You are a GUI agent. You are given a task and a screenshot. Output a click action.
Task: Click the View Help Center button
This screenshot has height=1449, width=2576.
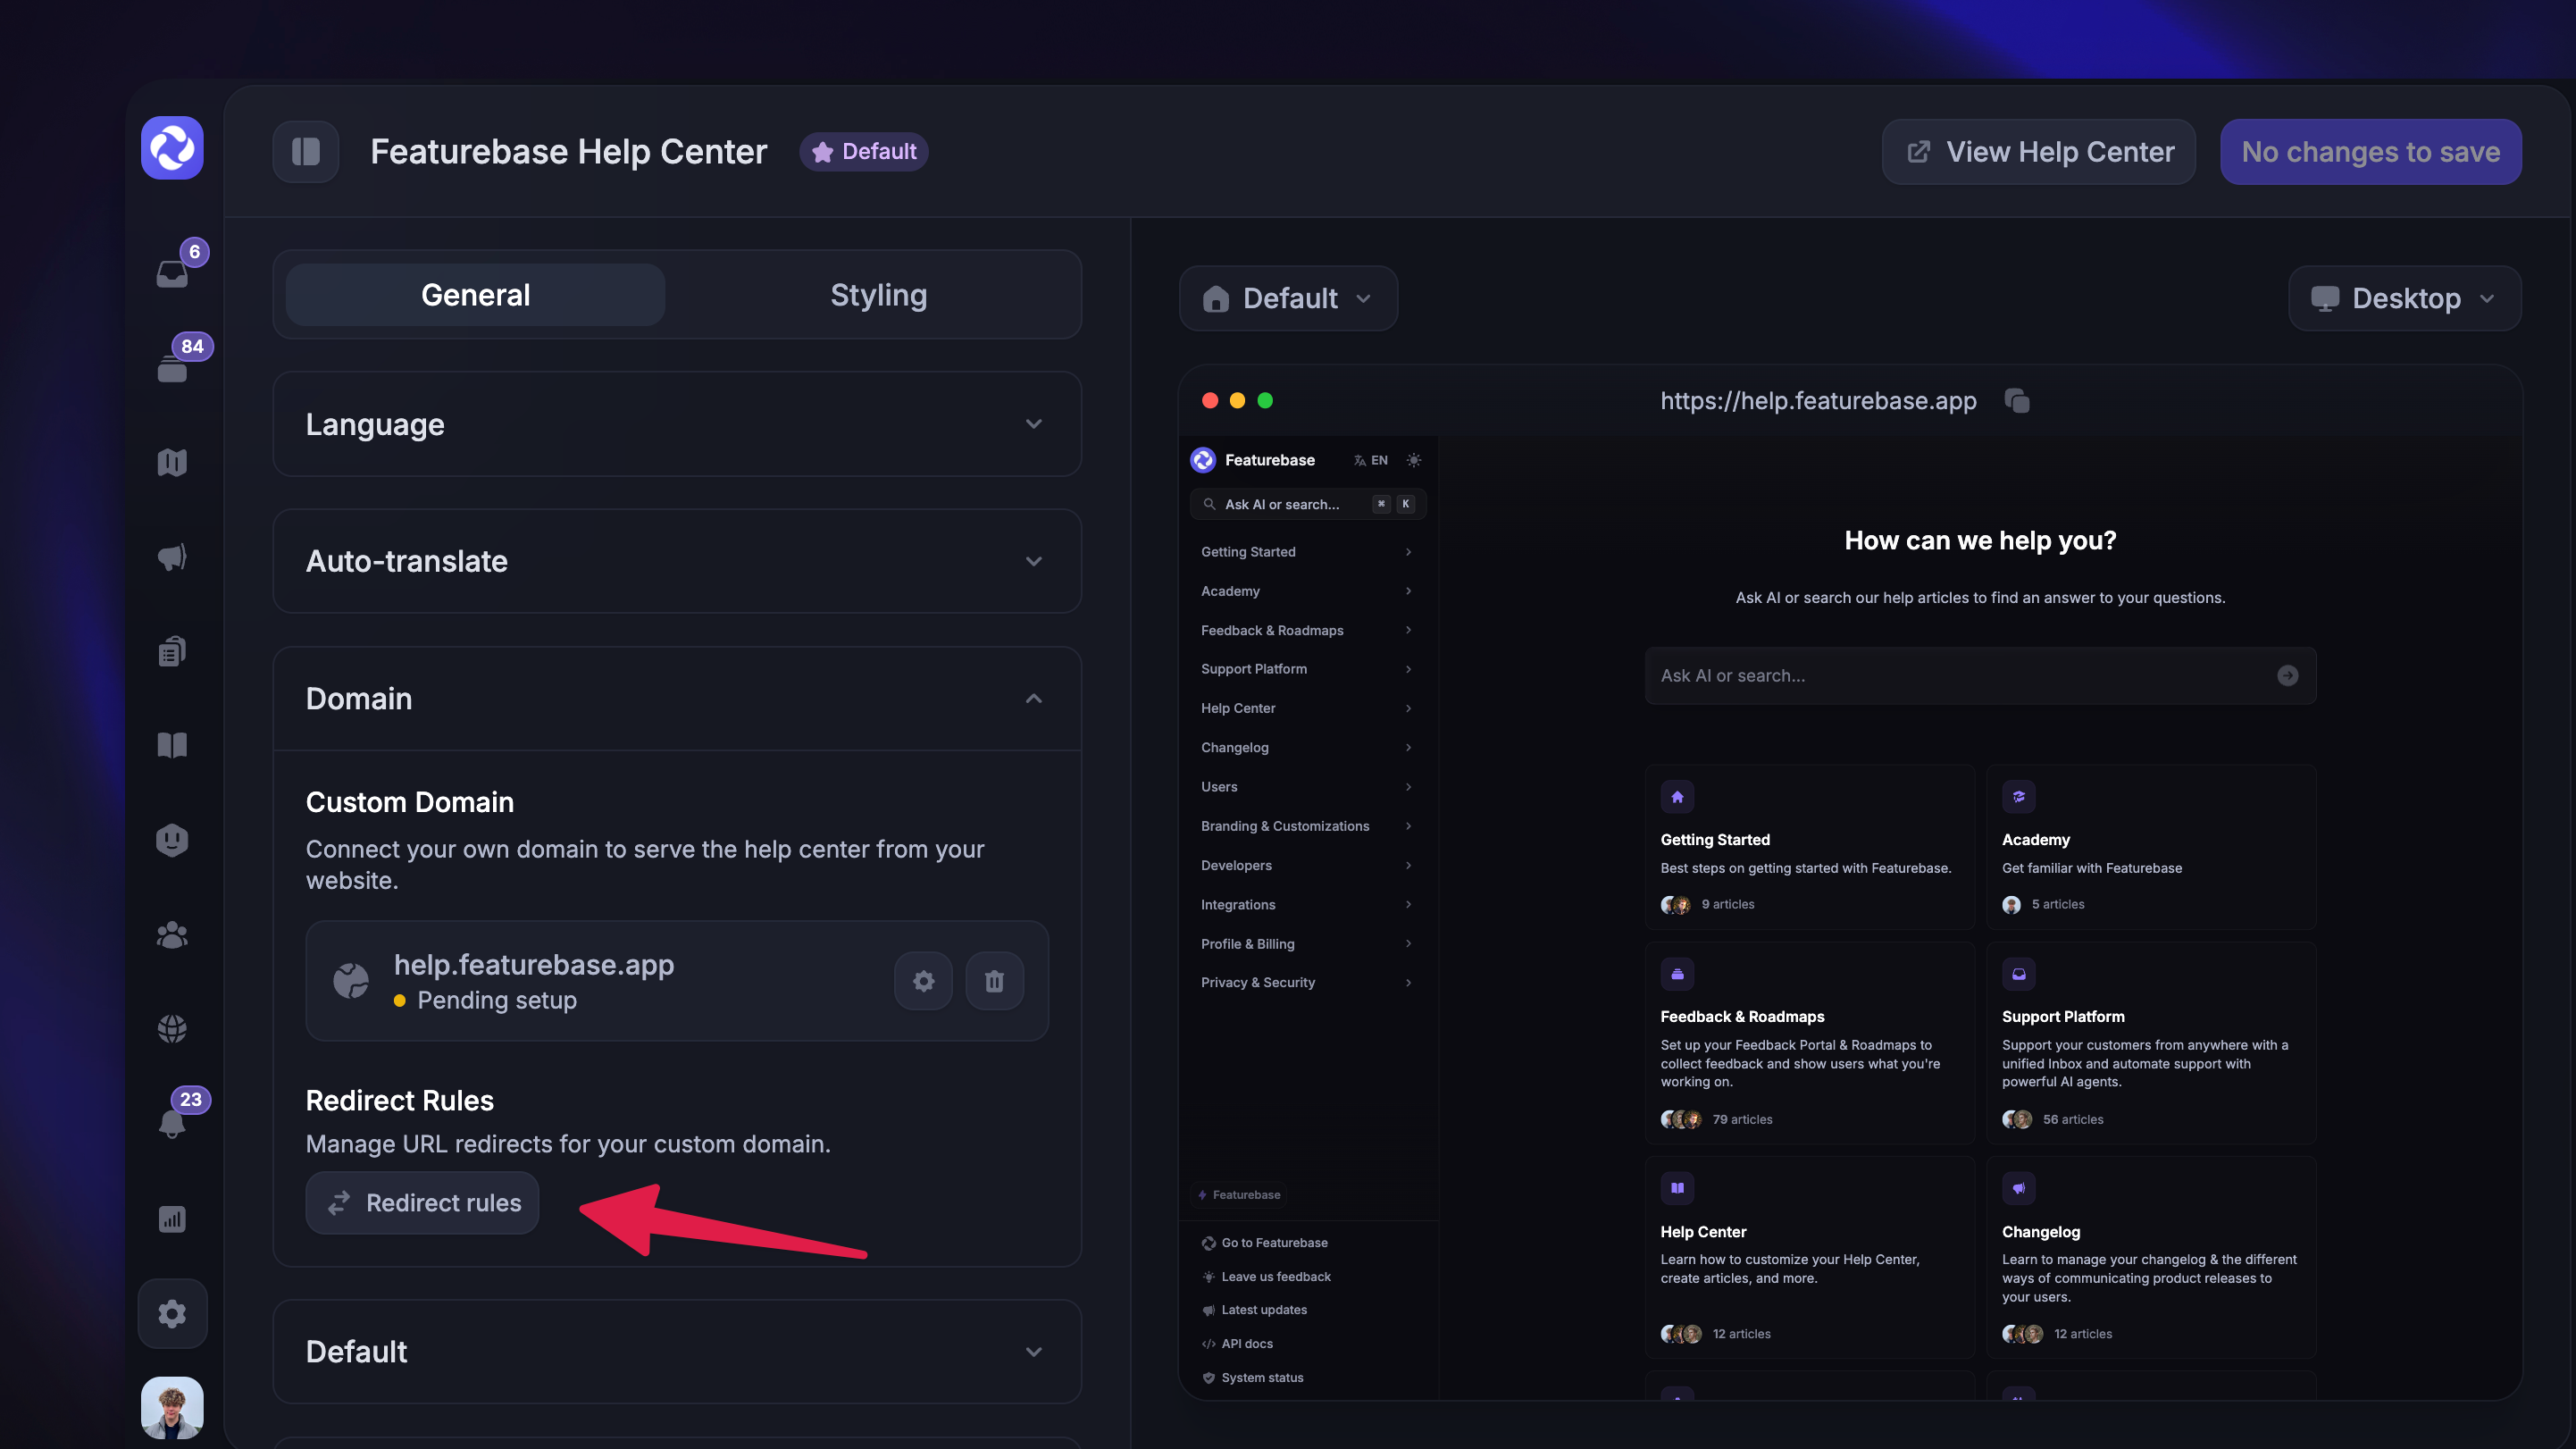(2038, 151)
